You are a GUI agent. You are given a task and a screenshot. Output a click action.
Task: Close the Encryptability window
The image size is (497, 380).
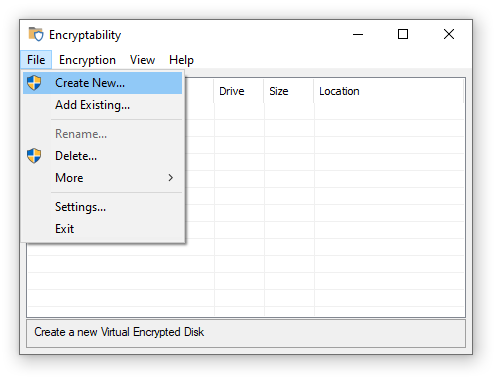tap(449, 34)
